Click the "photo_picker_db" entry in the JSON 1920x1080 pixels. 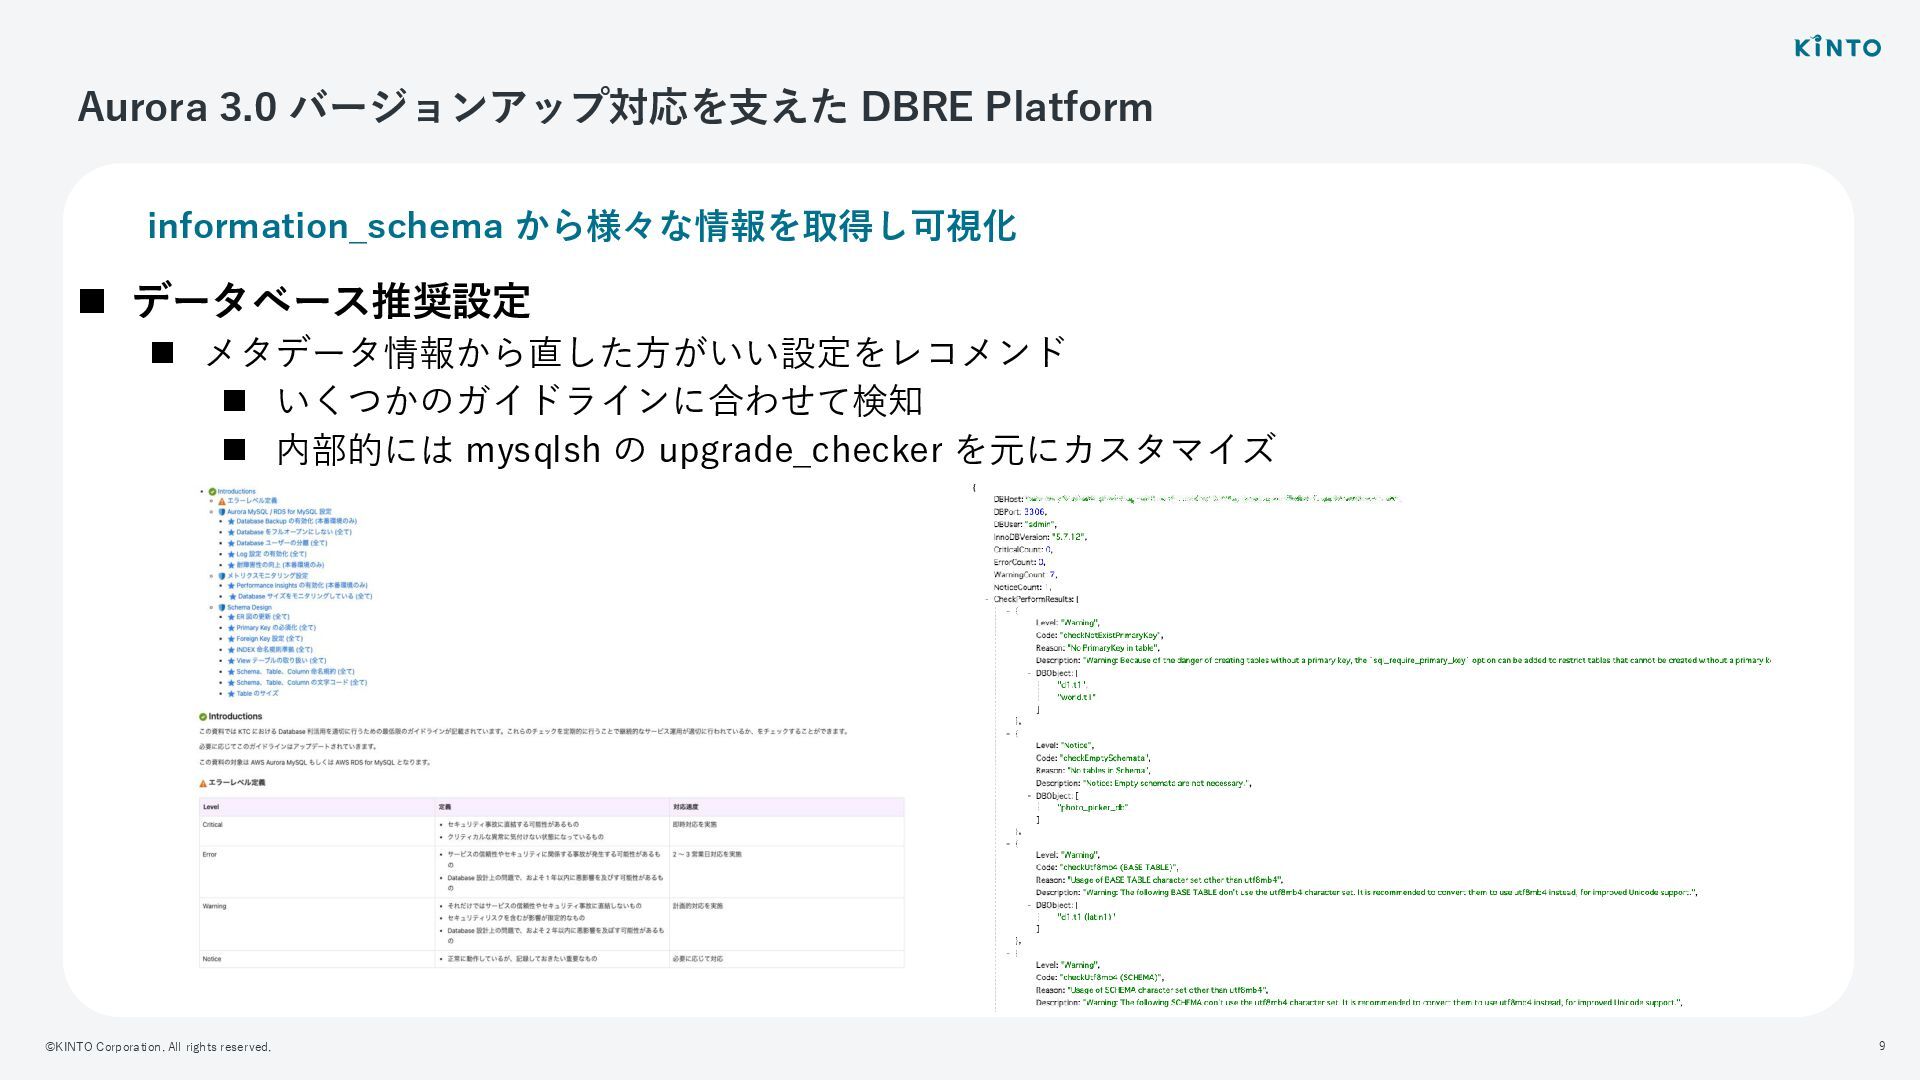point(1092,808)
